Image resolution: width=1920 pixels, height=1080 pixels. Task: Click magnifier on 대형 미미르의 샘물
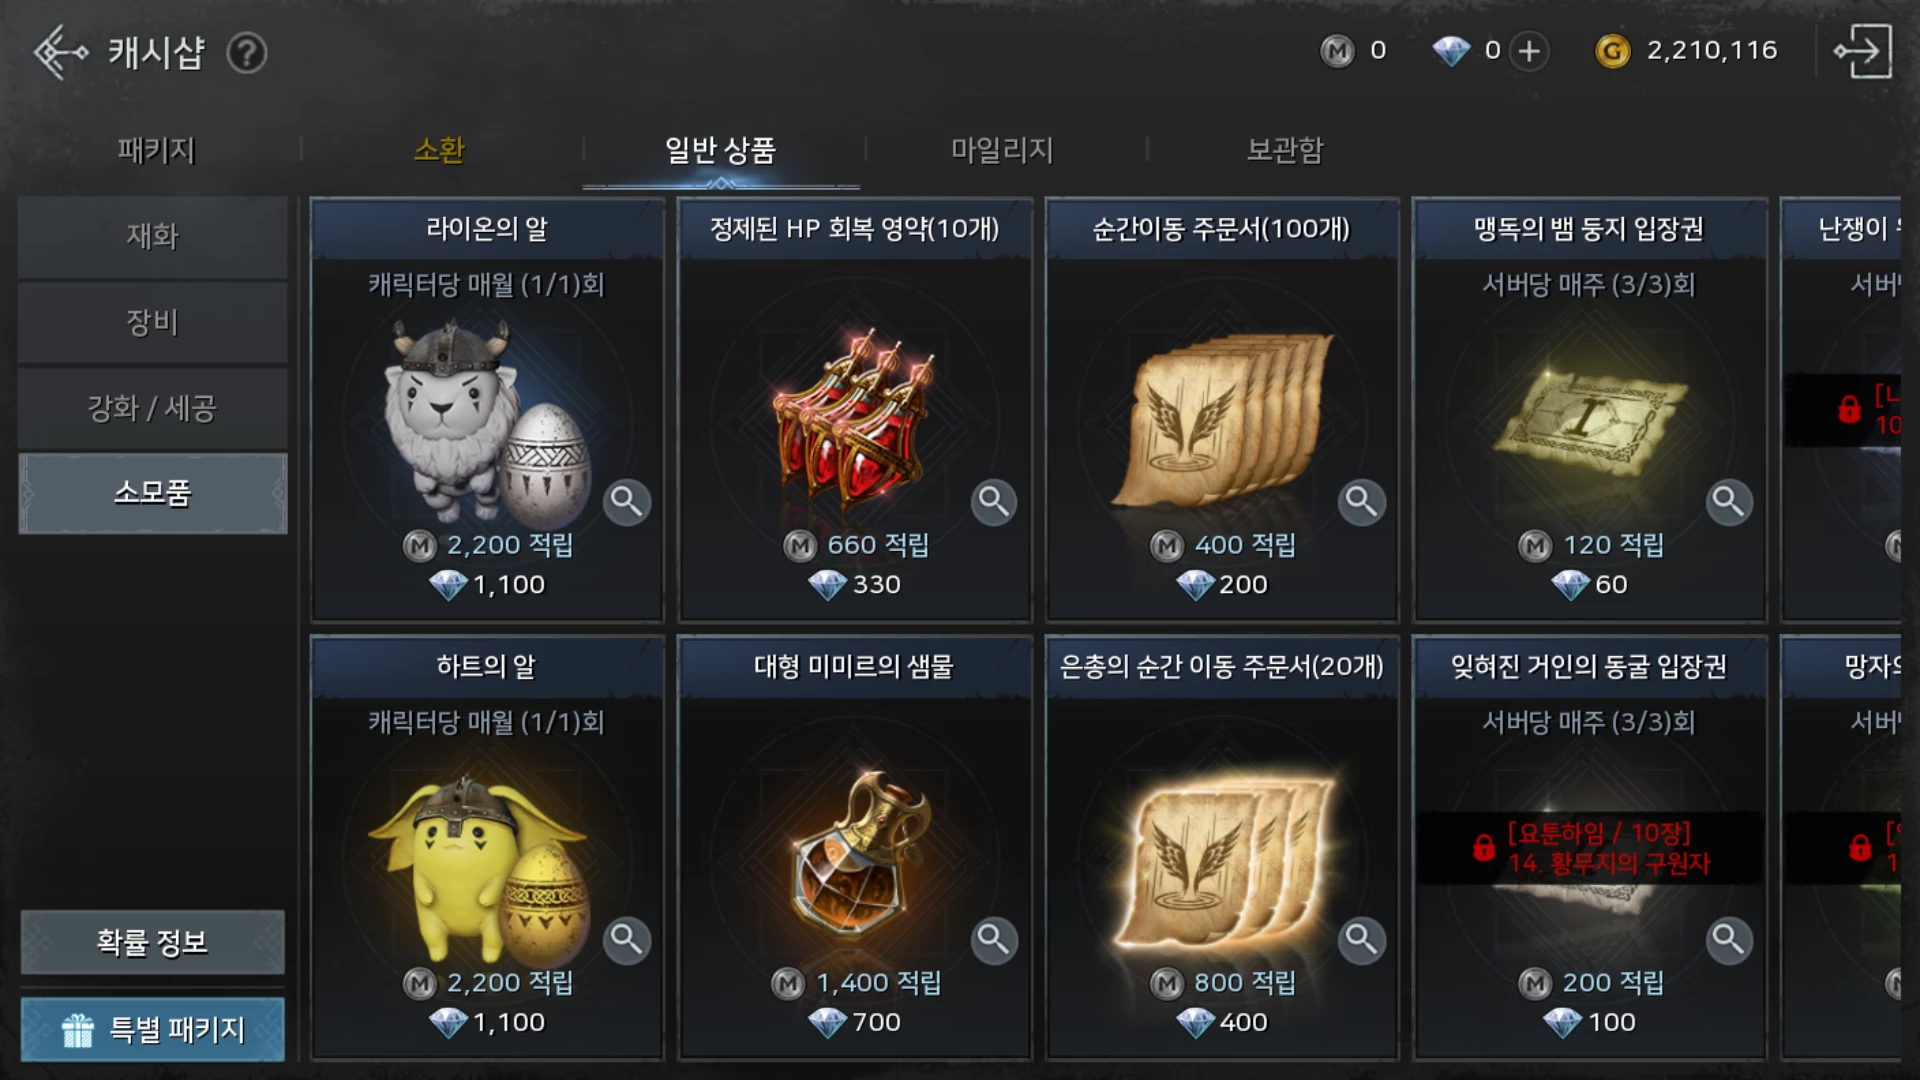tap(994, 940)
